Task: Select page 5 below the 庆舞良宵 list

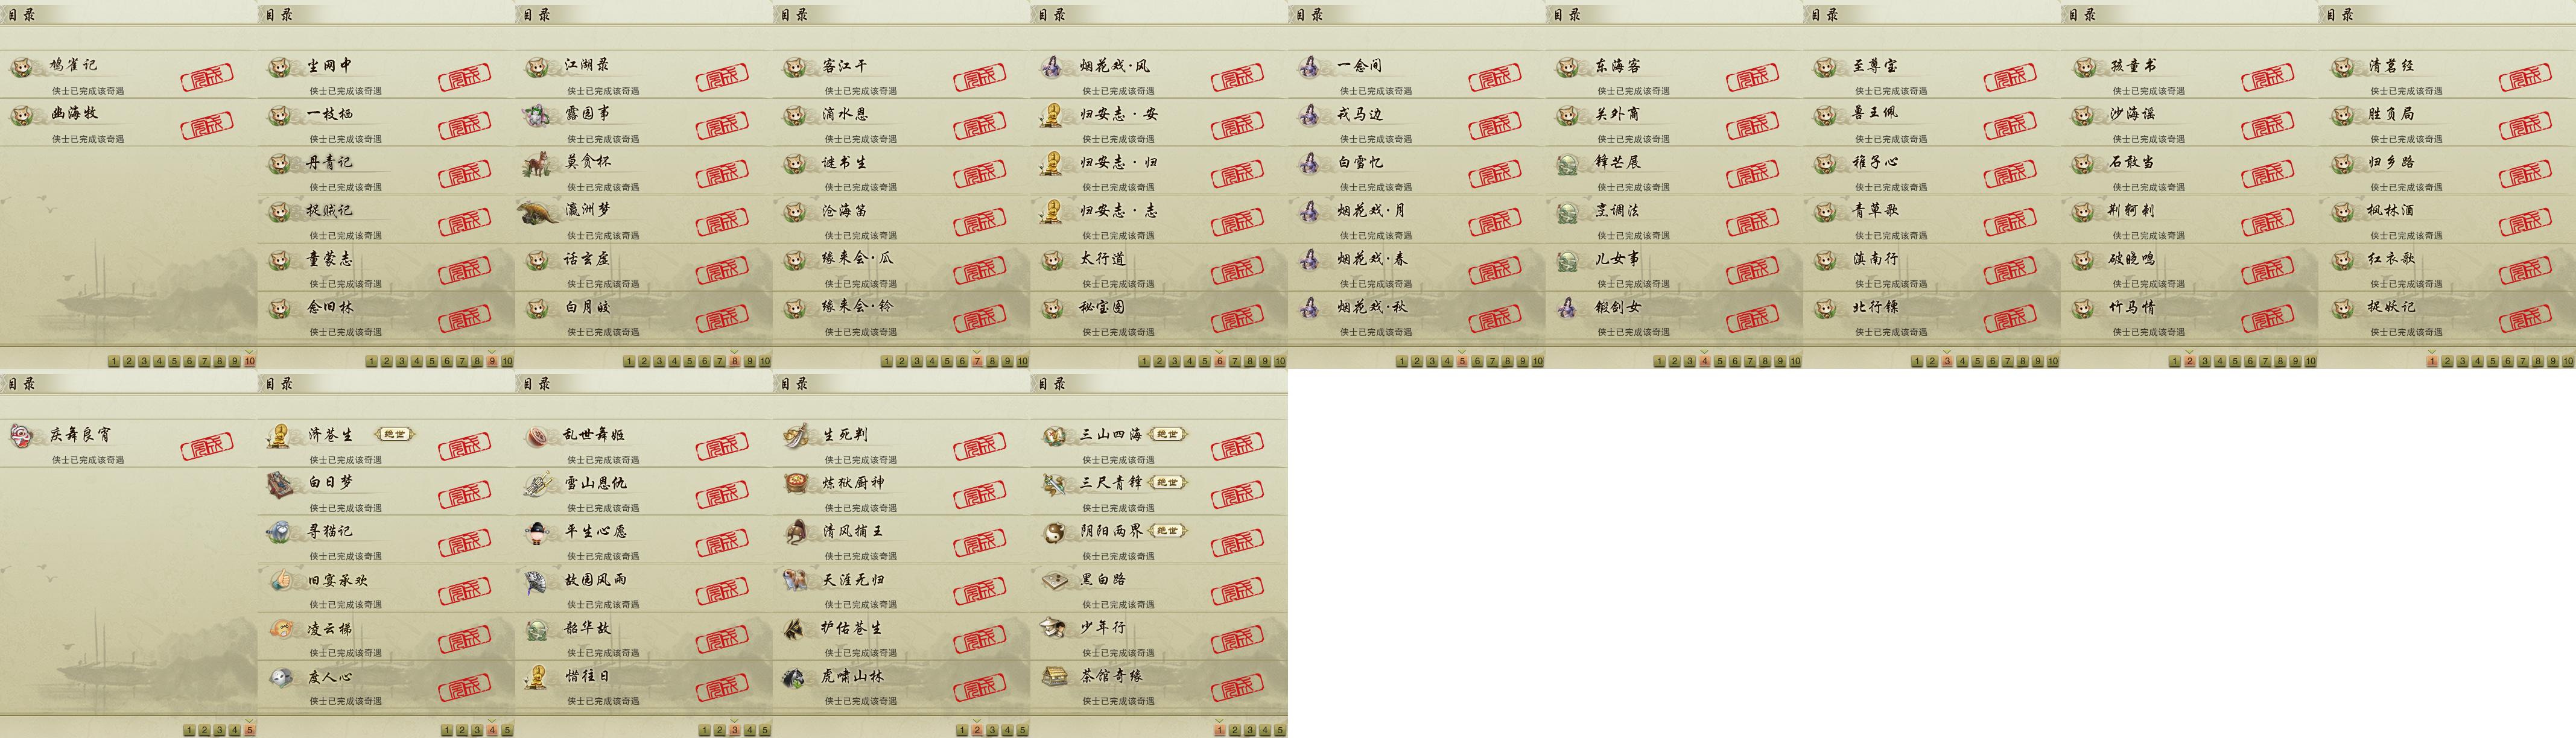Action: [x=250, y=730]
